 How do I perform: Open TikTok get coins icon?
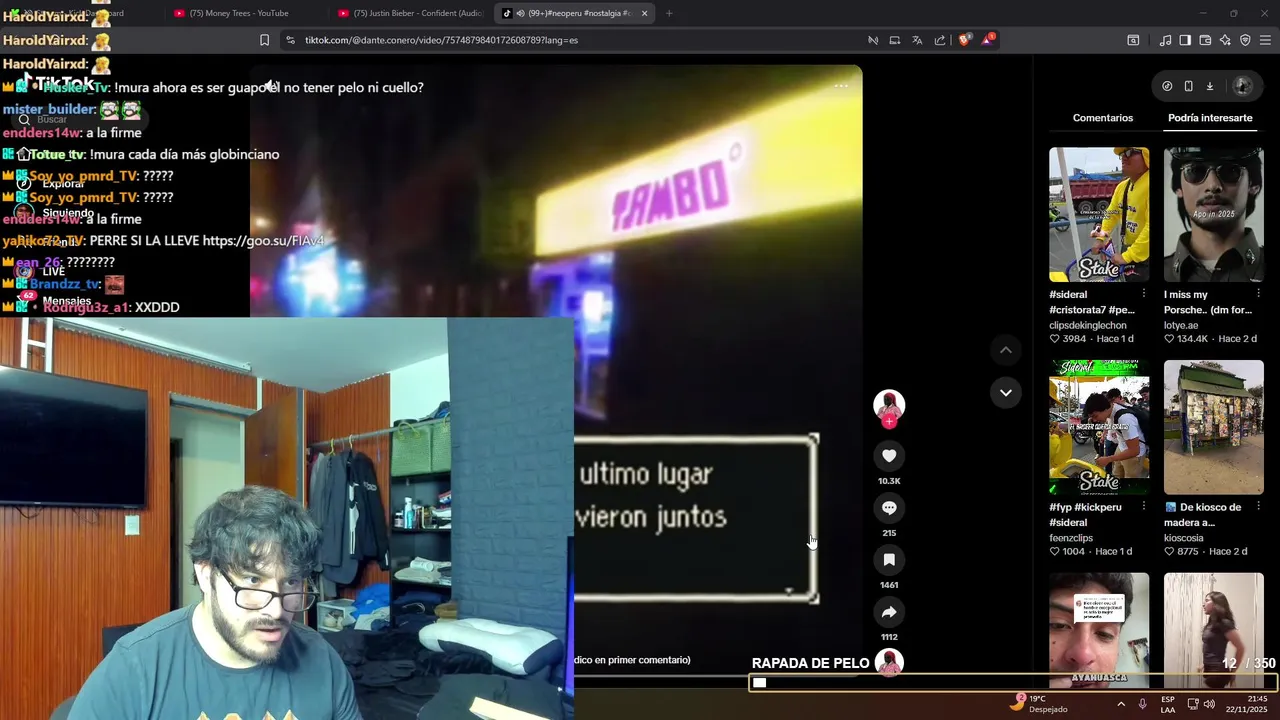point(1167,86)
